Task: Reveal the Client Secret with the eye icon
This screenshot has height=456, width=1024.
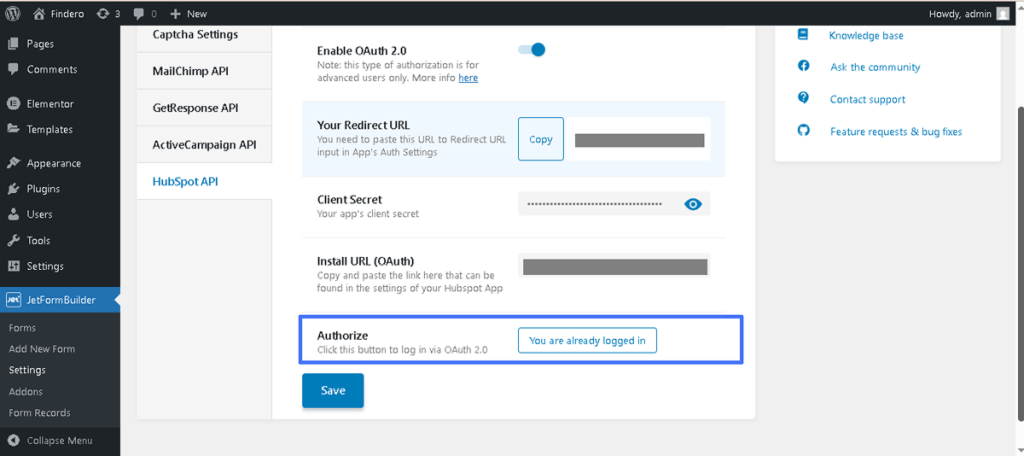Action: point(693,204)
